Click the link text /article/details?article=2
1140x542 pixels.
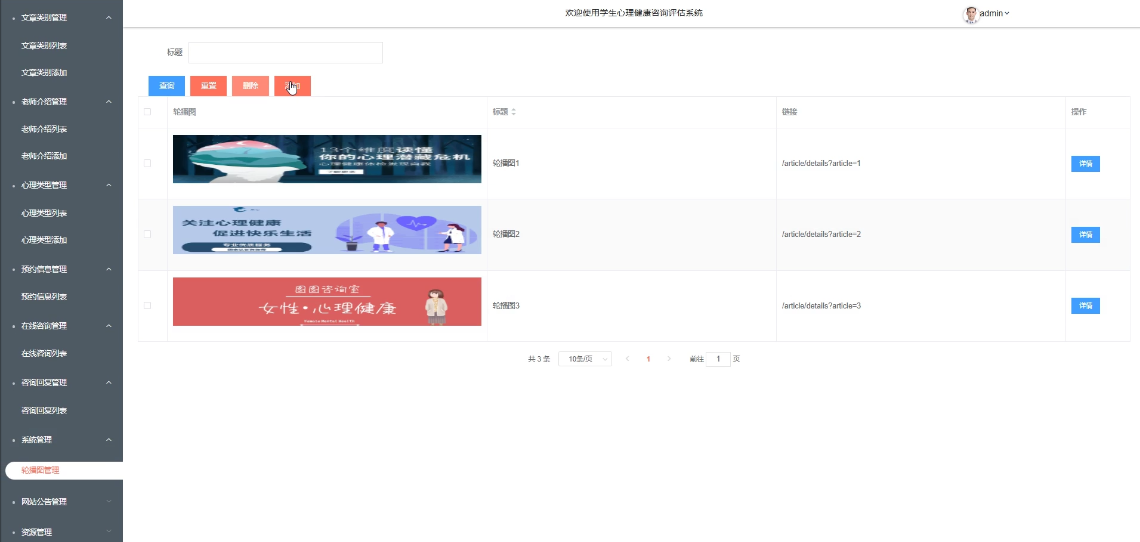tap(822, 234)
